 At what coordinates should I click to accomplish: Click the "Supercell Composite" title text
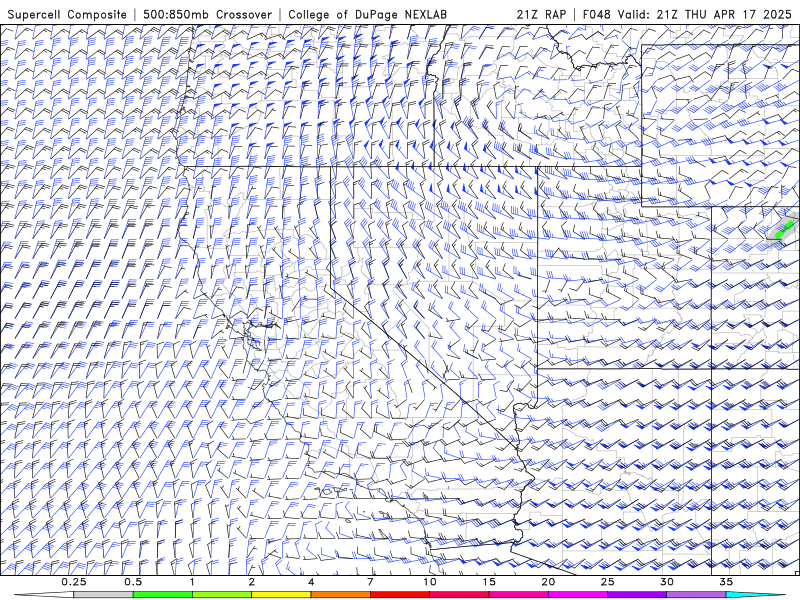point(67,14)
